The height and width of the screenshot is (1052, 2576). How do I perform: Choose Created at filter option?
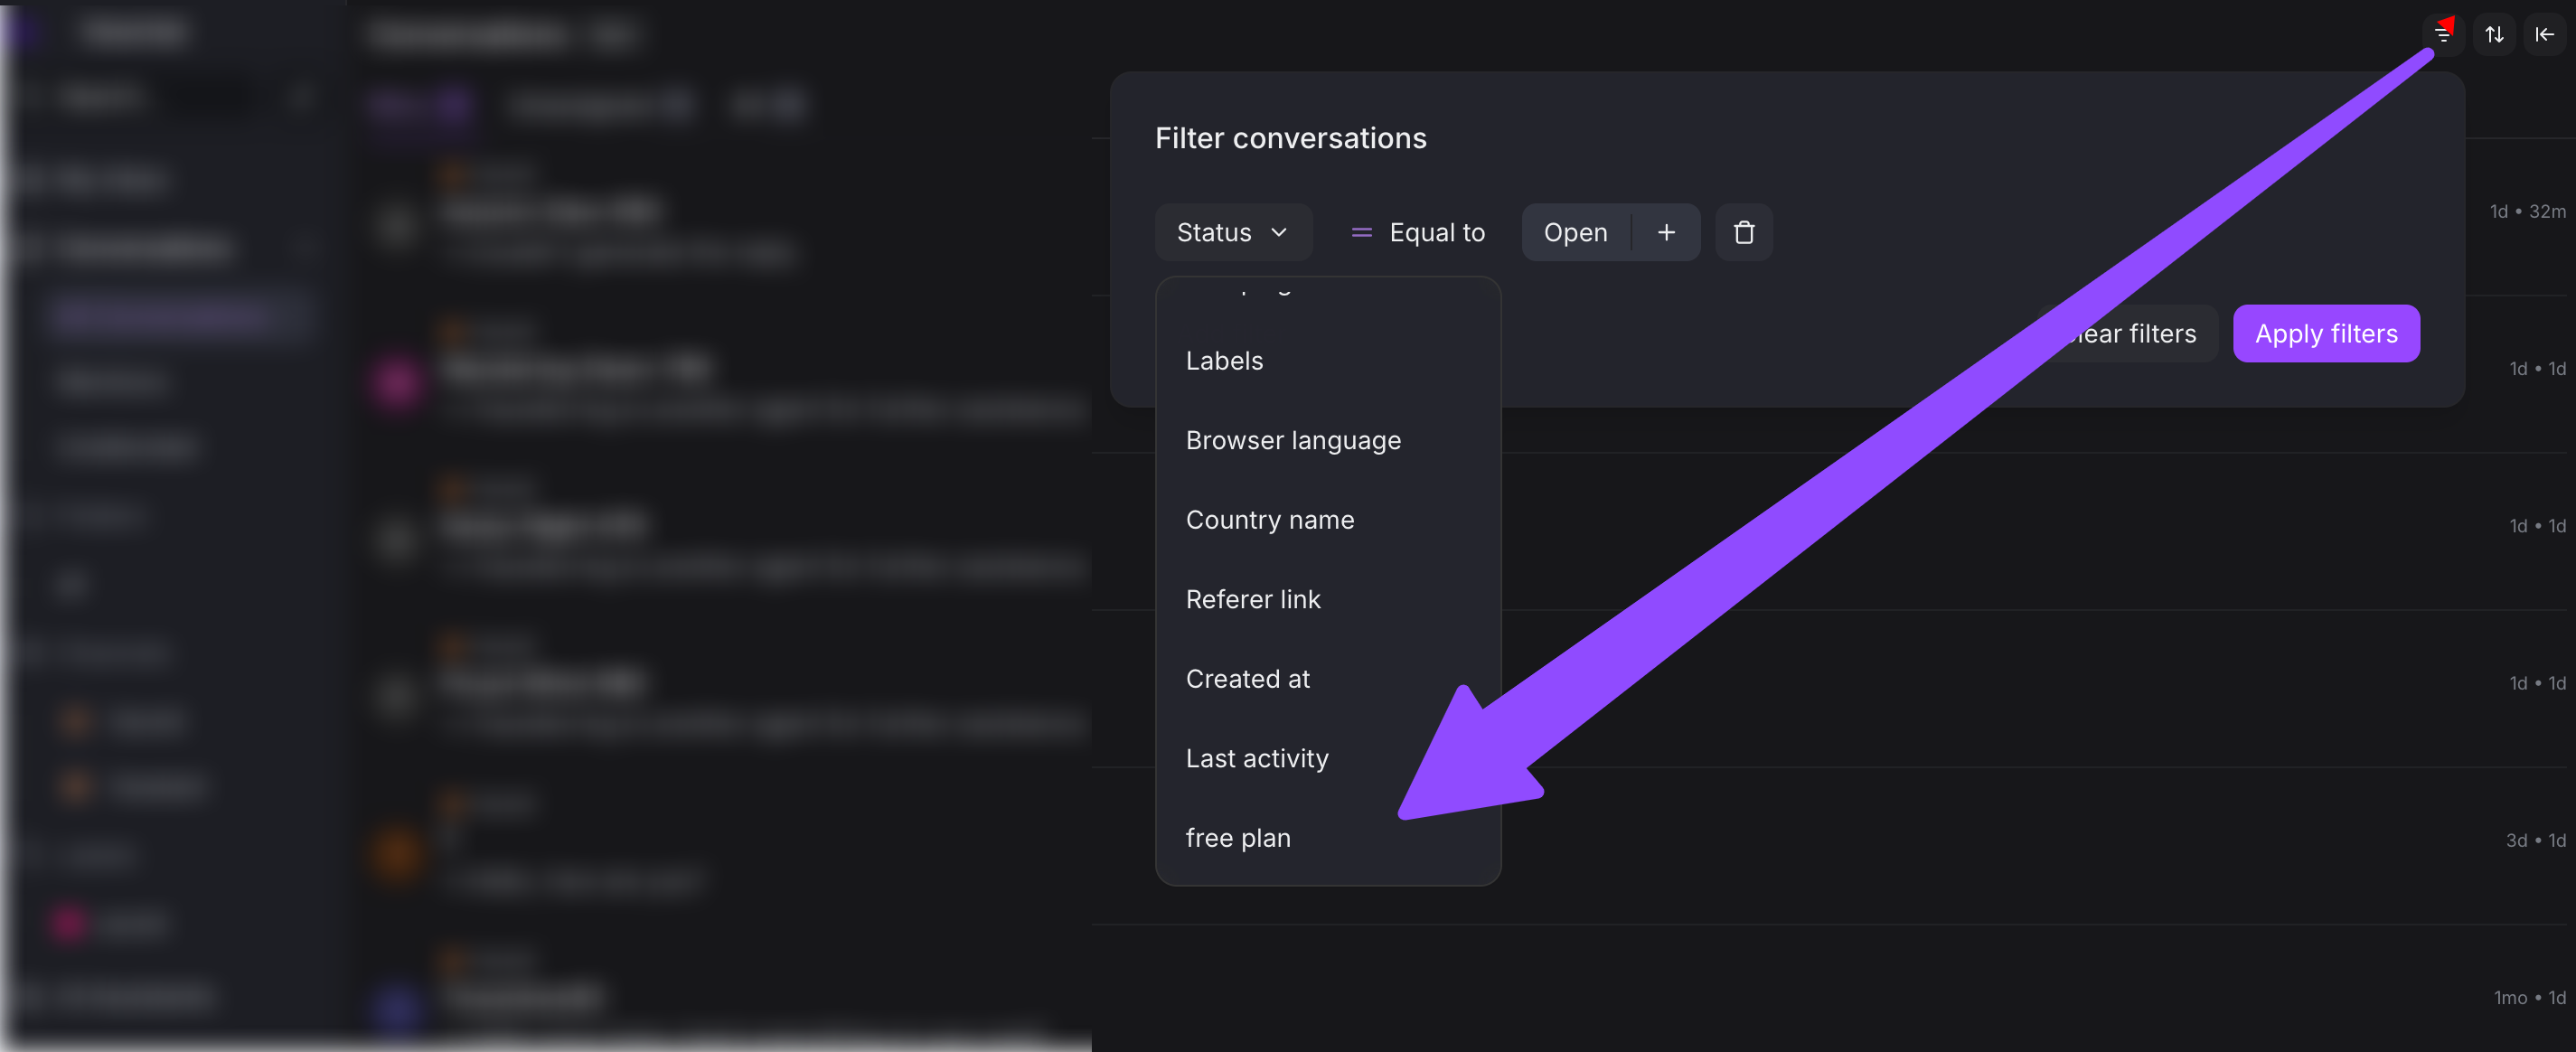coord(1247,679)
